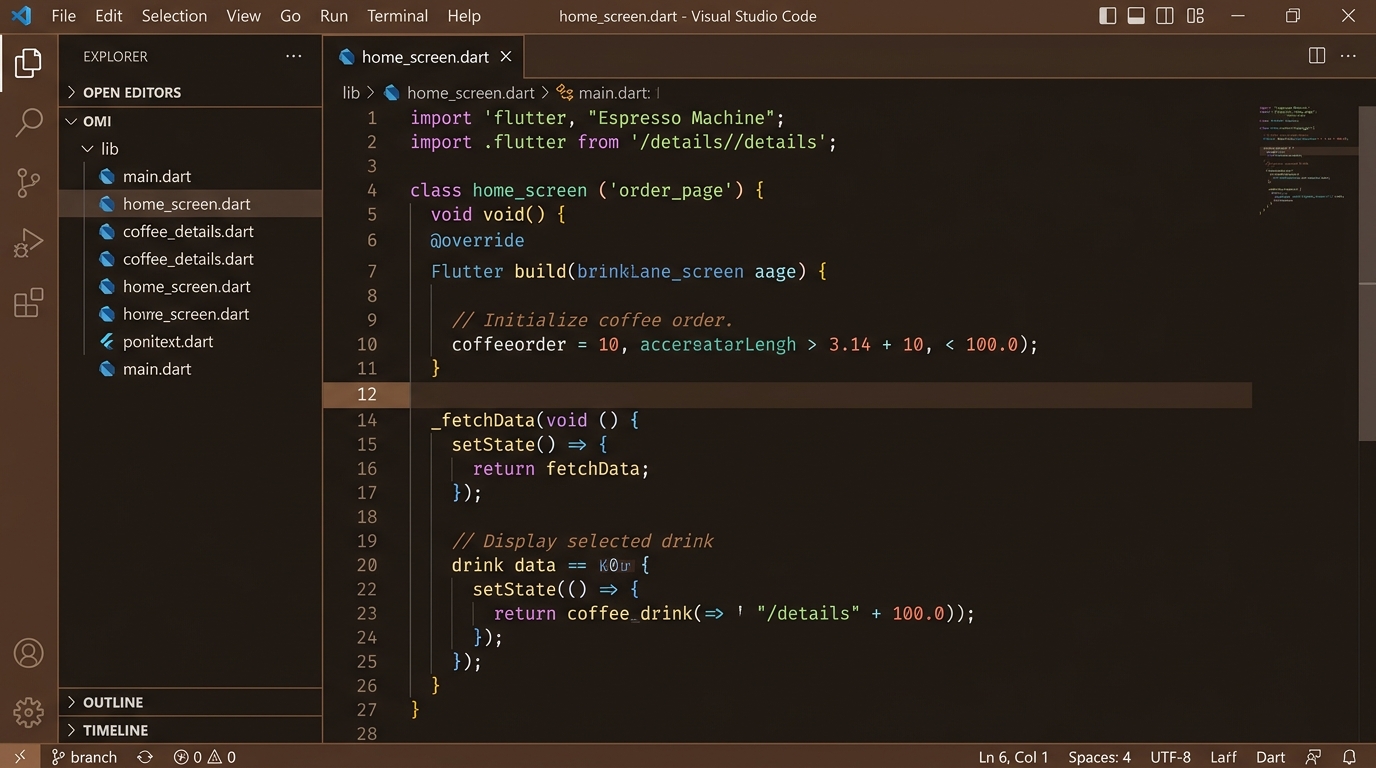This screenshot has width=1376, height=768.
Task: Click the VS Code logo in title bar
Action: click(21, 16)
